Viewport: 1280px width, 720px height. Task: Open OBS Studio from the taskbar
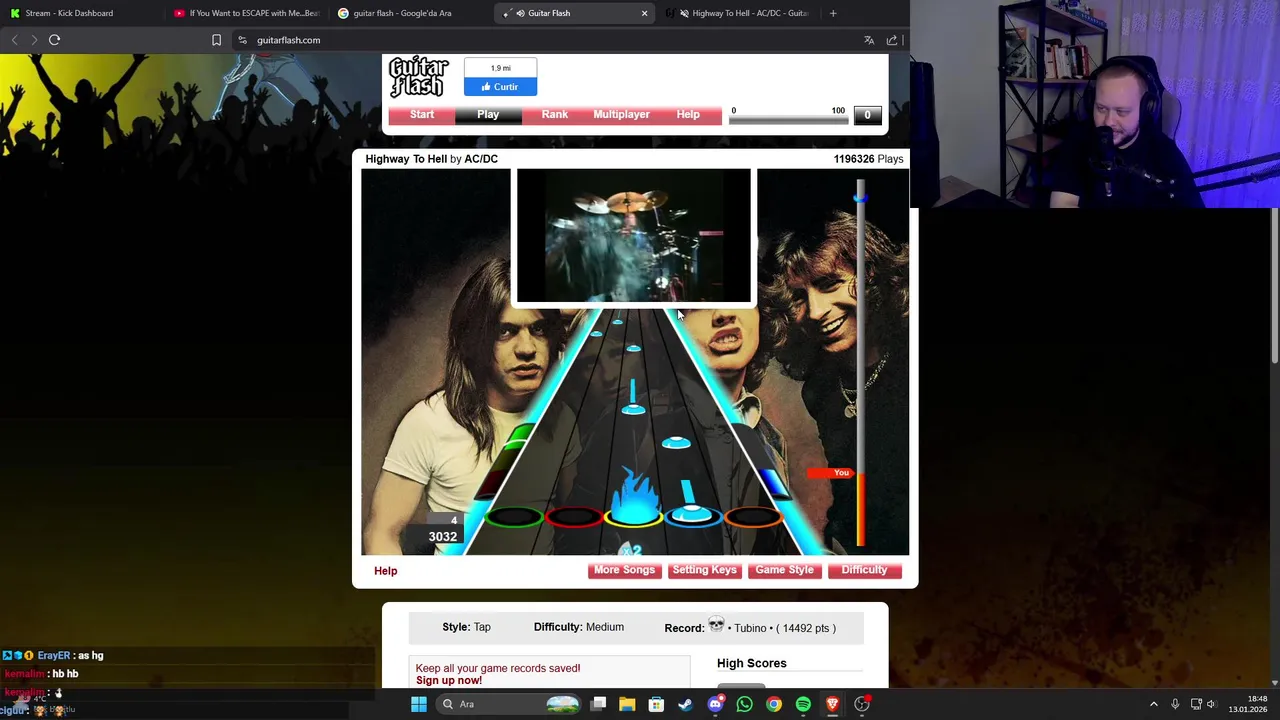[862, 704]
